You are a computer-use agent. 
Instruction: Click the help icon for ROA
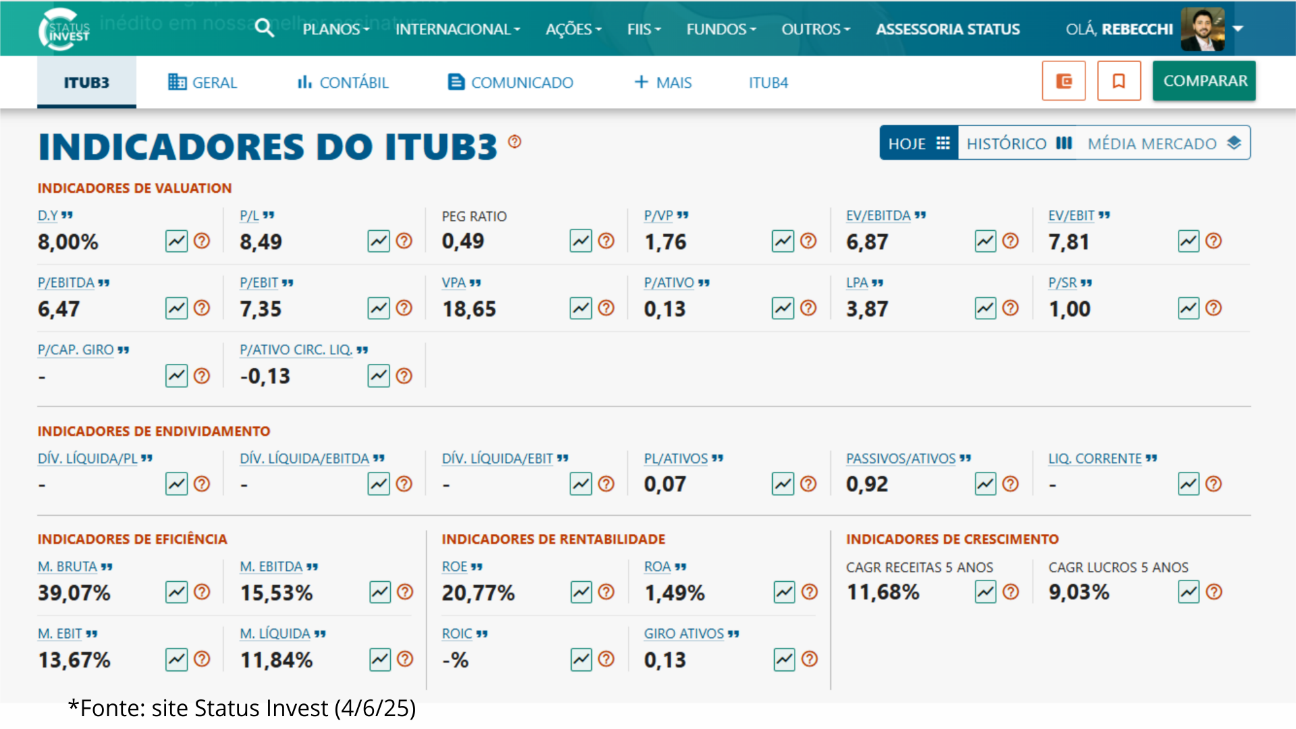click(x=809, y=592)
